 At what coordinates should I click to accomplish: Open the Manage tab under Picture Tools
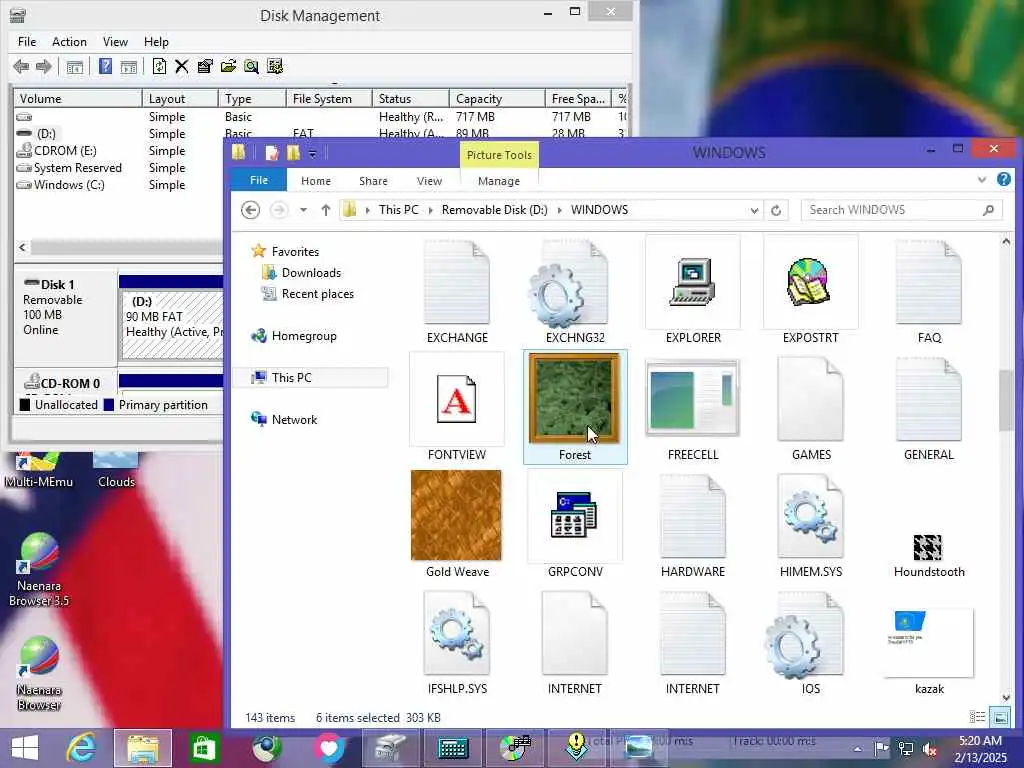[x=499, y=181]
